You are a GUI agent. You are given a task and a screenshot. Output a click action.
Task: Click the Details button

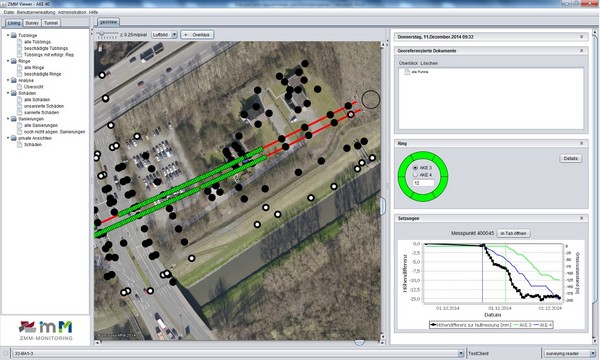click(x=571, y=158)
